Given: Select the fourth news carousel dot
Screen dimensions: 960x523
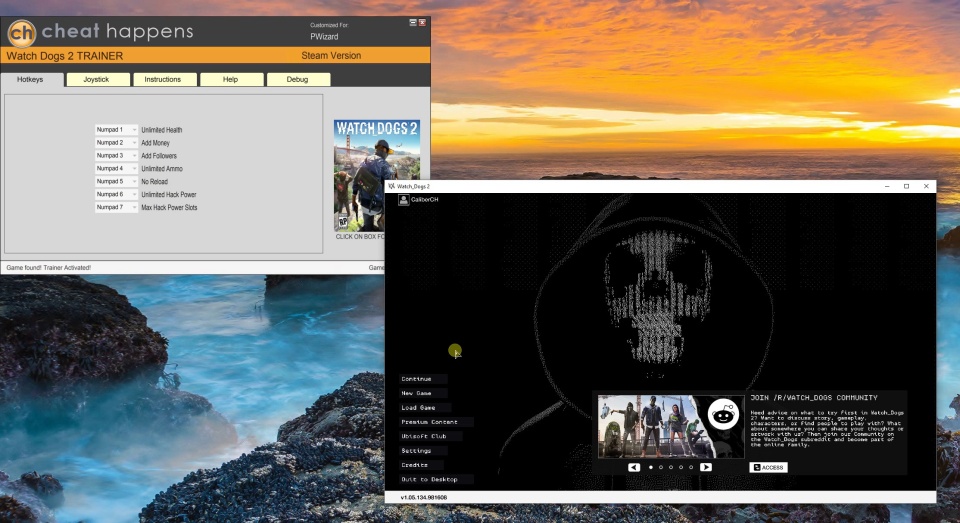Looking at the screenshot, I should point(681,467).
